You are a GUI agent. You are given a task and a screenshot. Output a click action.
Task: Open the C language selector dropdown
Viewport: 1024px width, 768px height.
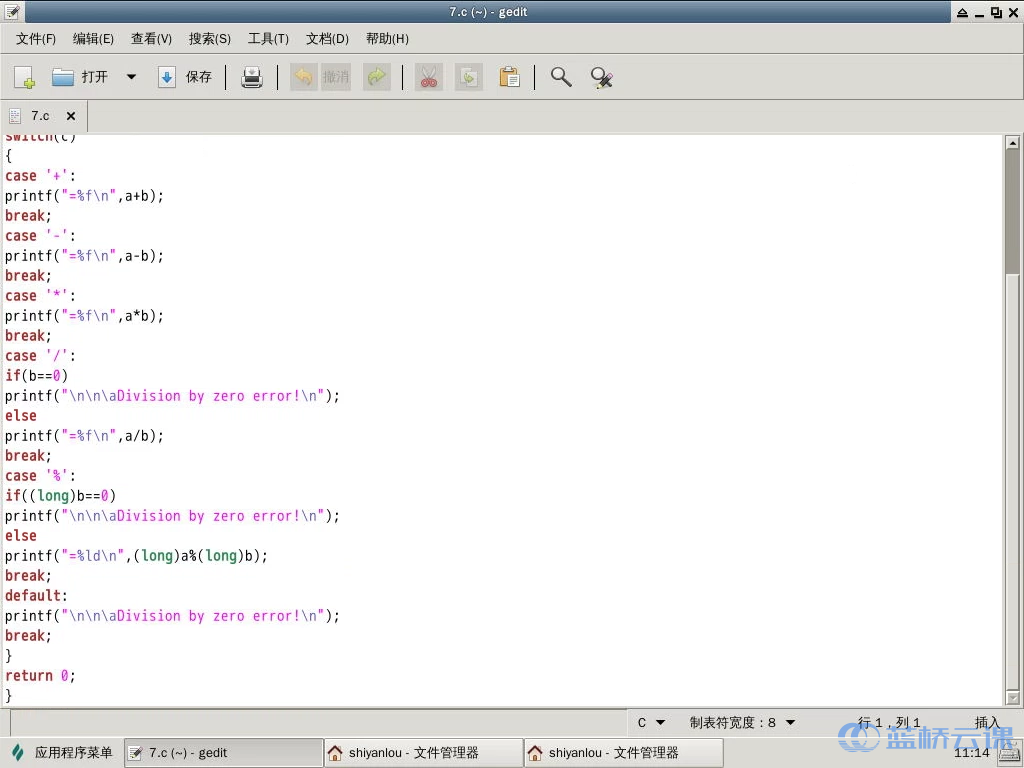[x=651, y=722]
